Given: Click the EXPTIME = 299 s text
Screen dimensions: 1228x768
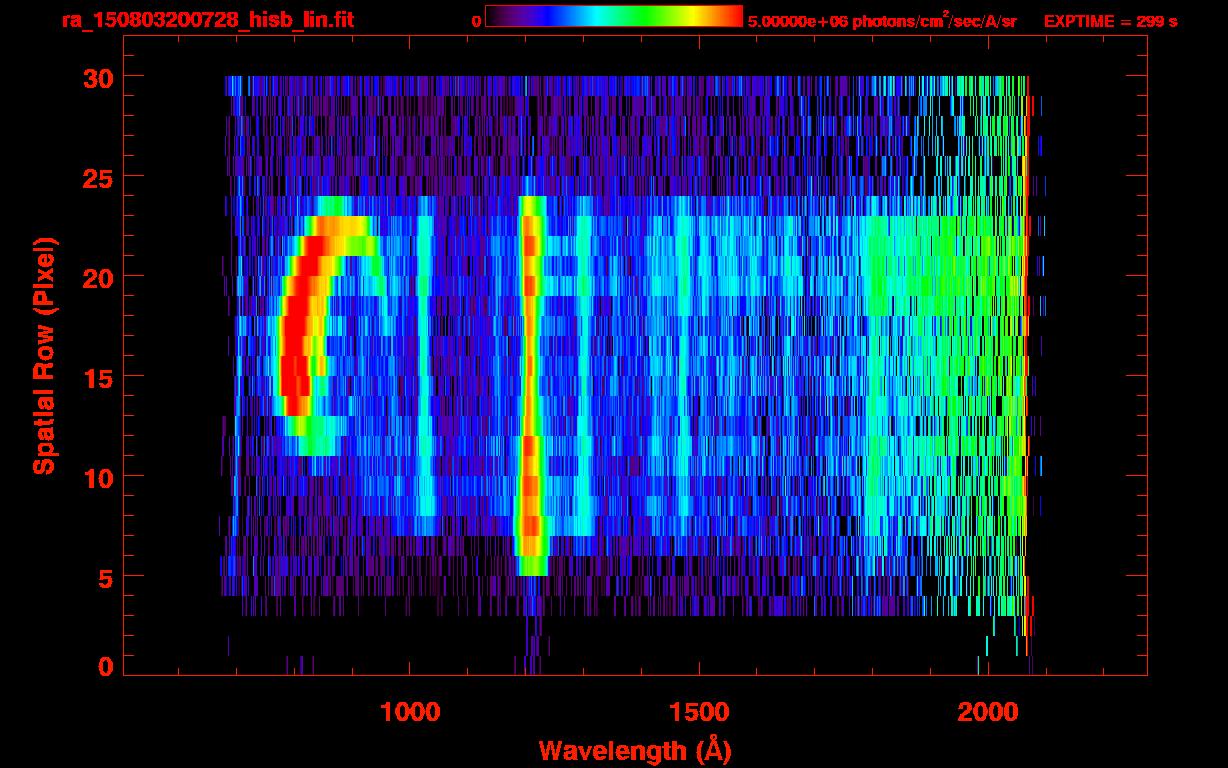Looking at the screenshot, I should 1110,21.
